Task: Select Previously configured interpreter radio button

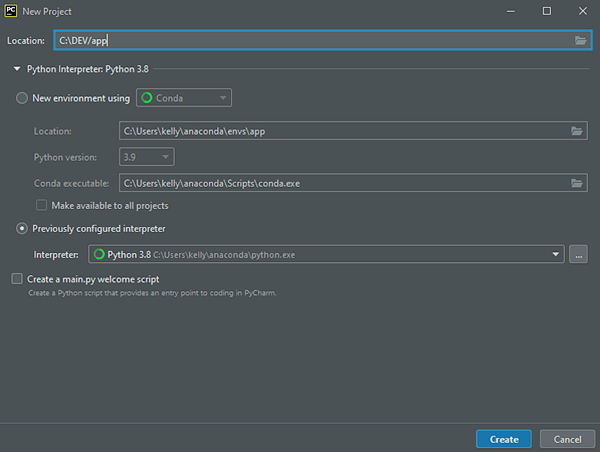Action: coord(22,228)
